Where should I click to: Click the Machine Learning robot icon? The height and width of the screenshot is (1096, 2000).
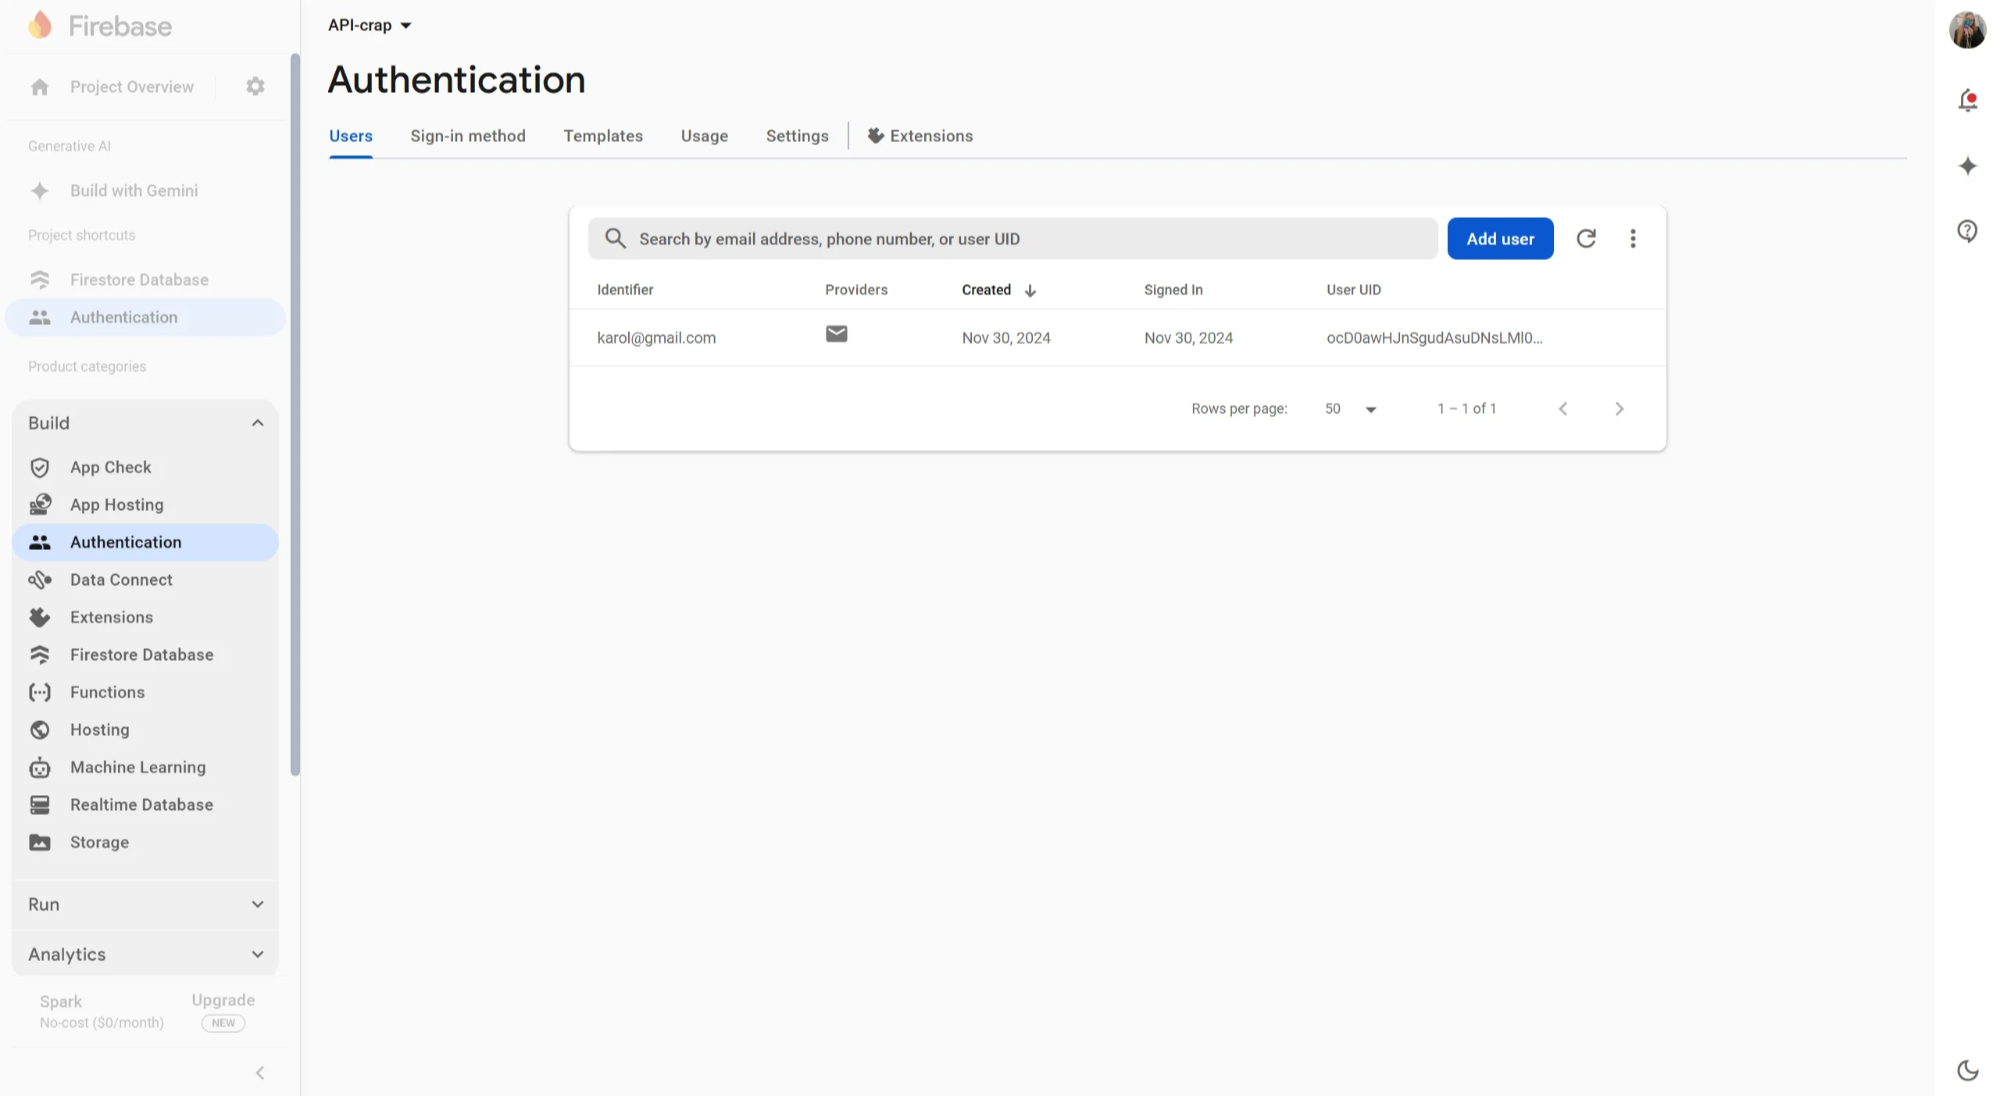point(40,767)
